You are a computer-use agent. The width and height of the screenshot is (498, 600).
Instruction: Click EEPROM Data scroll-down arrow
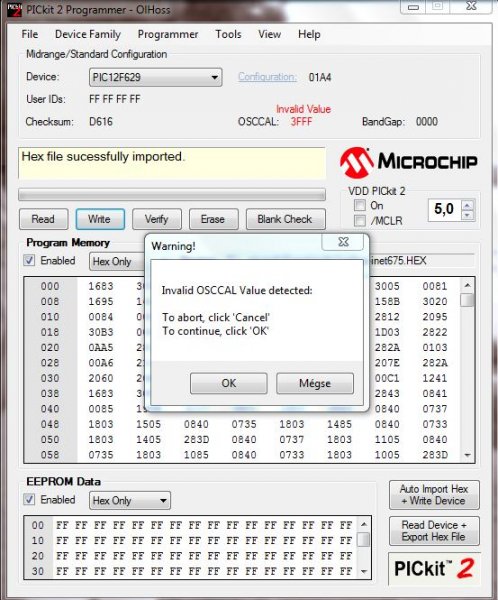tap(364, 571)
